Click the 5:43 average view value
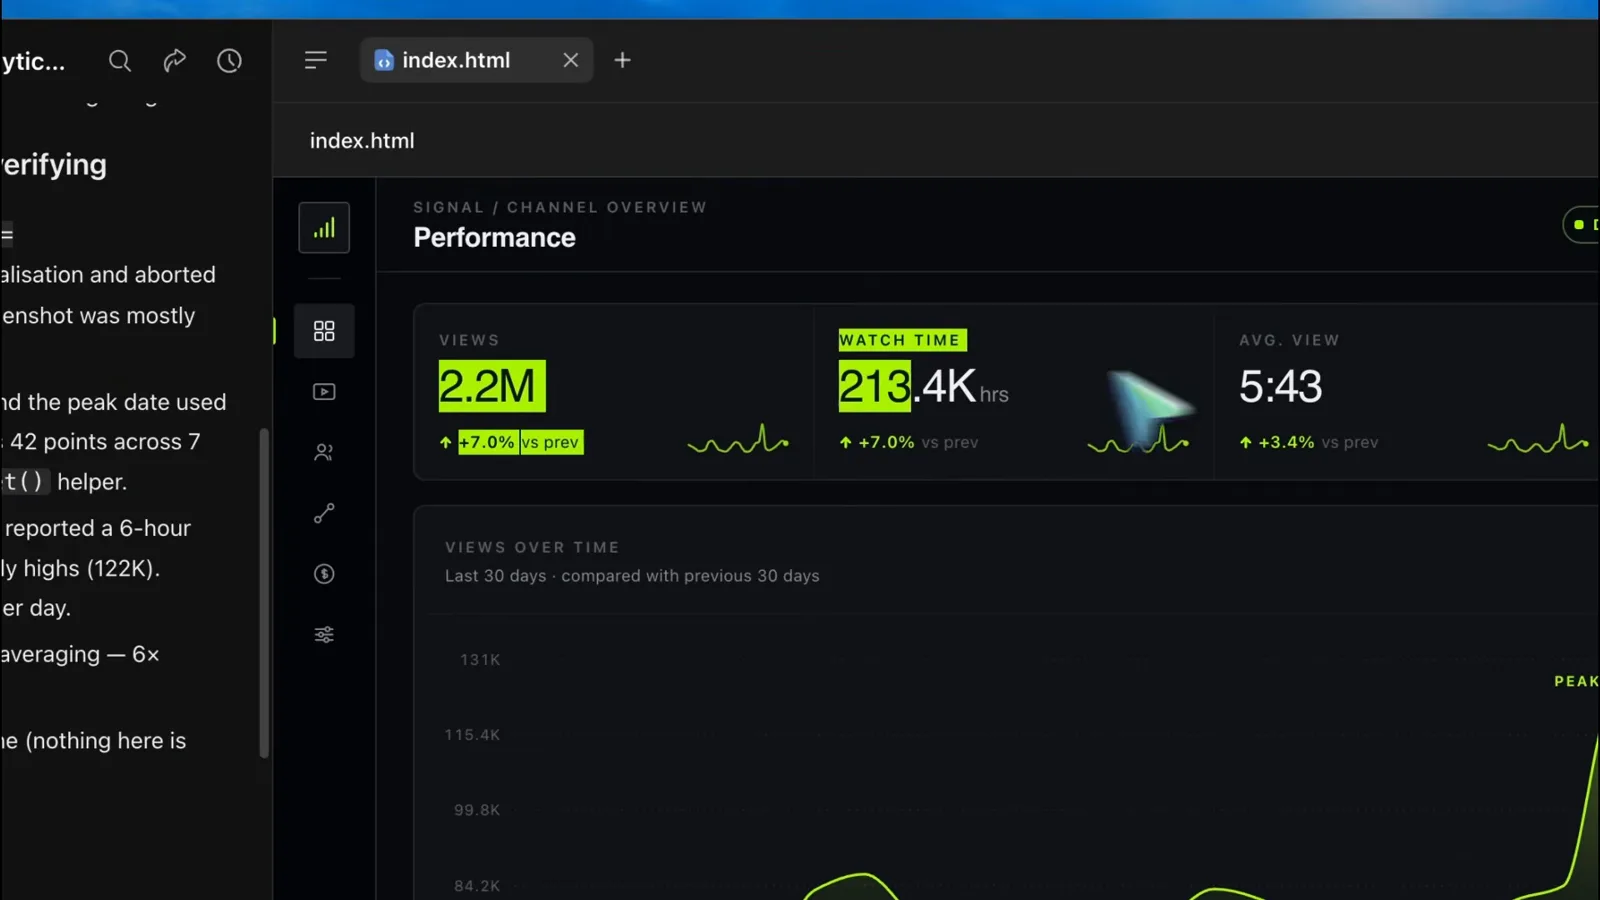The height and width of the screenshot is (900, 1600). pos(1281,386)
